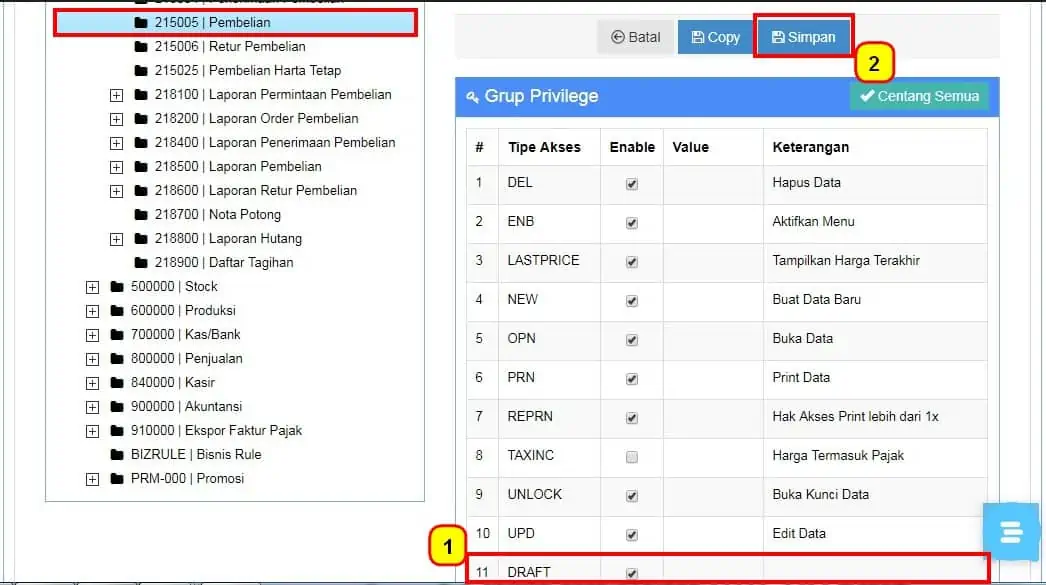Click folder icon beside 500000 Stock
Viewport: 1046px width, 585px height.
pos(117,287)
